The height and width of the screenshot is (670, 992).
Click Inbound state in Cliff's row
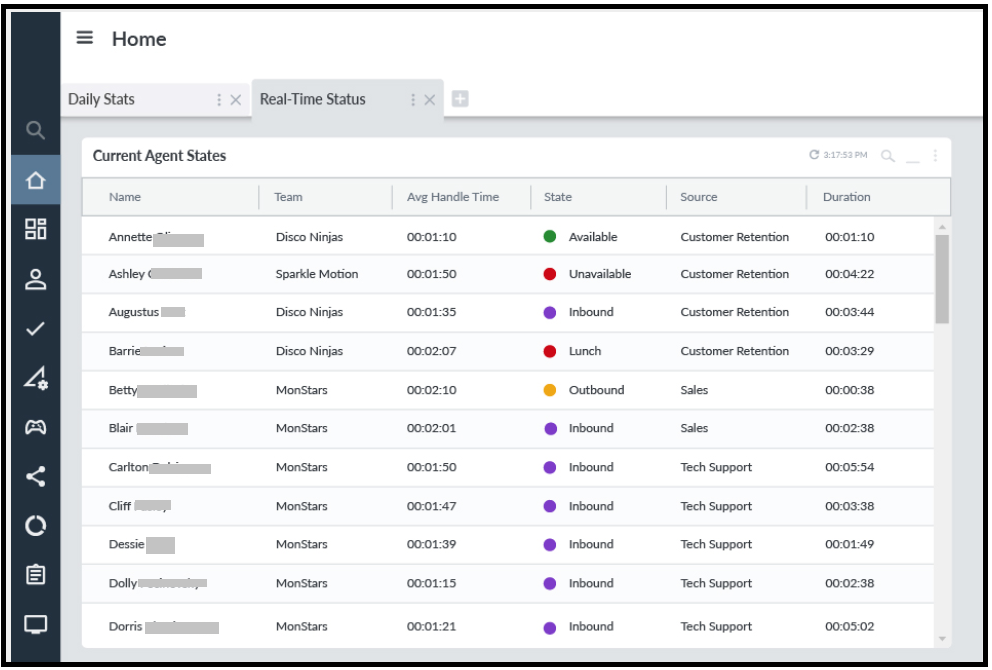[591, 506]
